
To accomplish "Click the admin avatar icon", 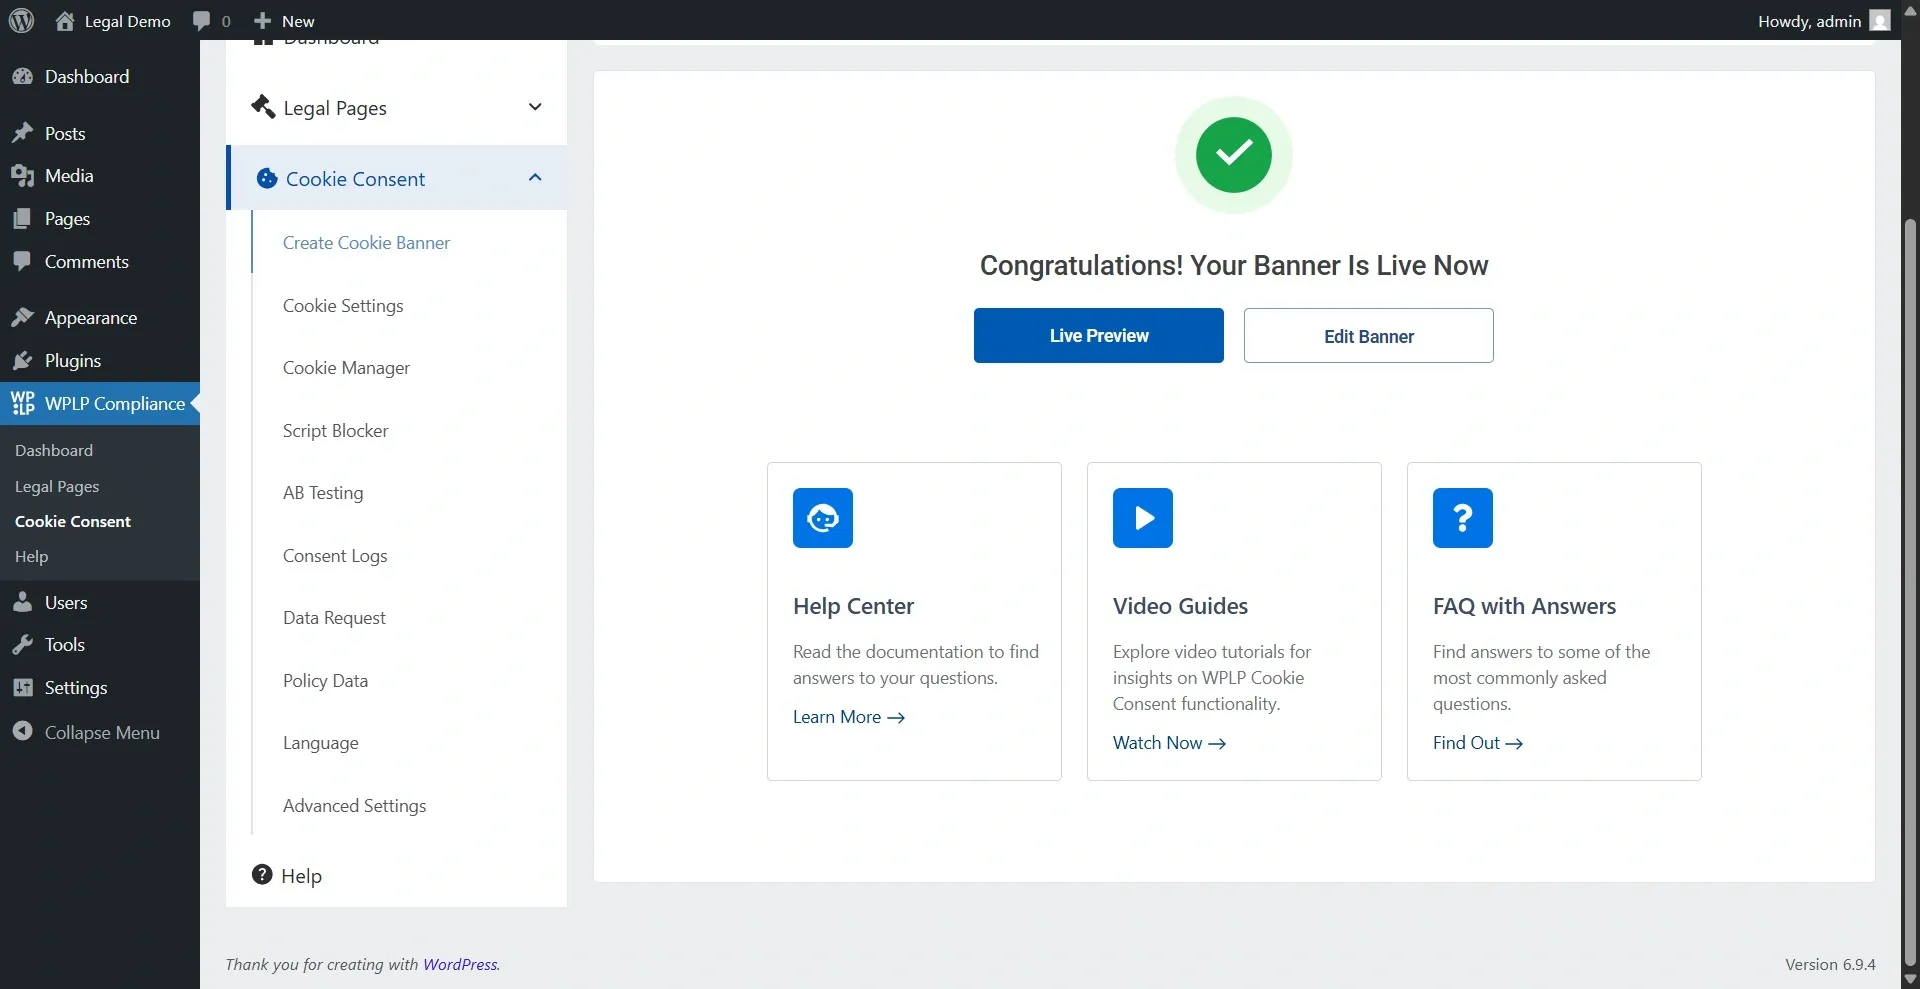I will click(x=1880, y=21).
